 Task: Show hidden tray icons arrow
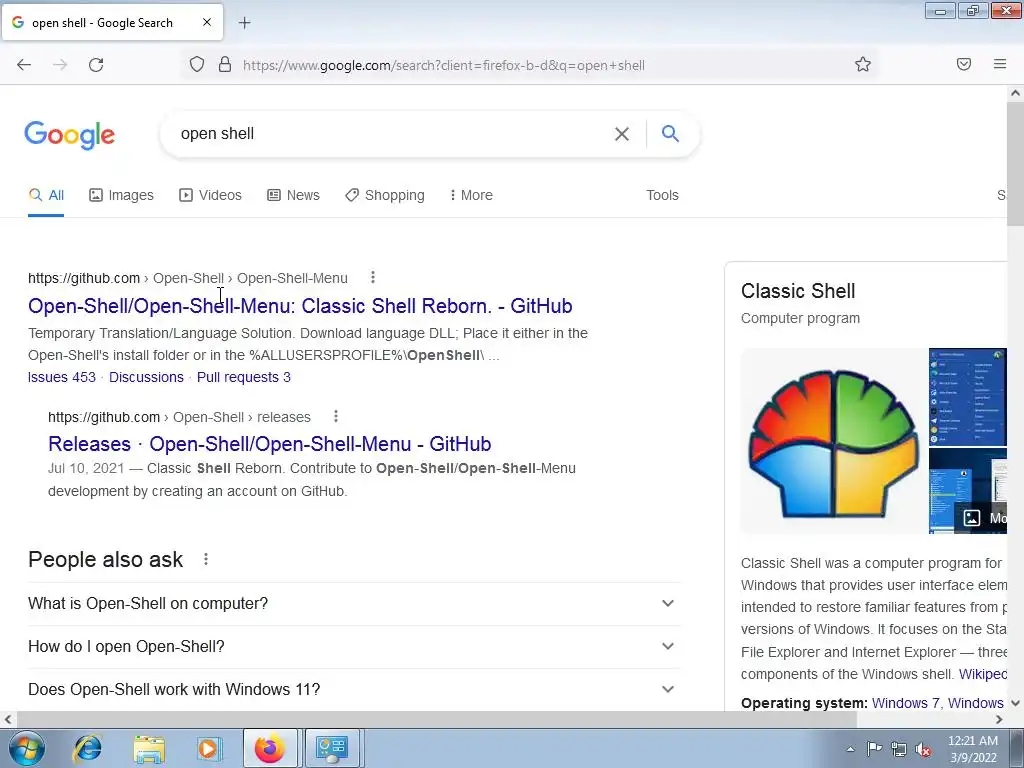(850, 749)
